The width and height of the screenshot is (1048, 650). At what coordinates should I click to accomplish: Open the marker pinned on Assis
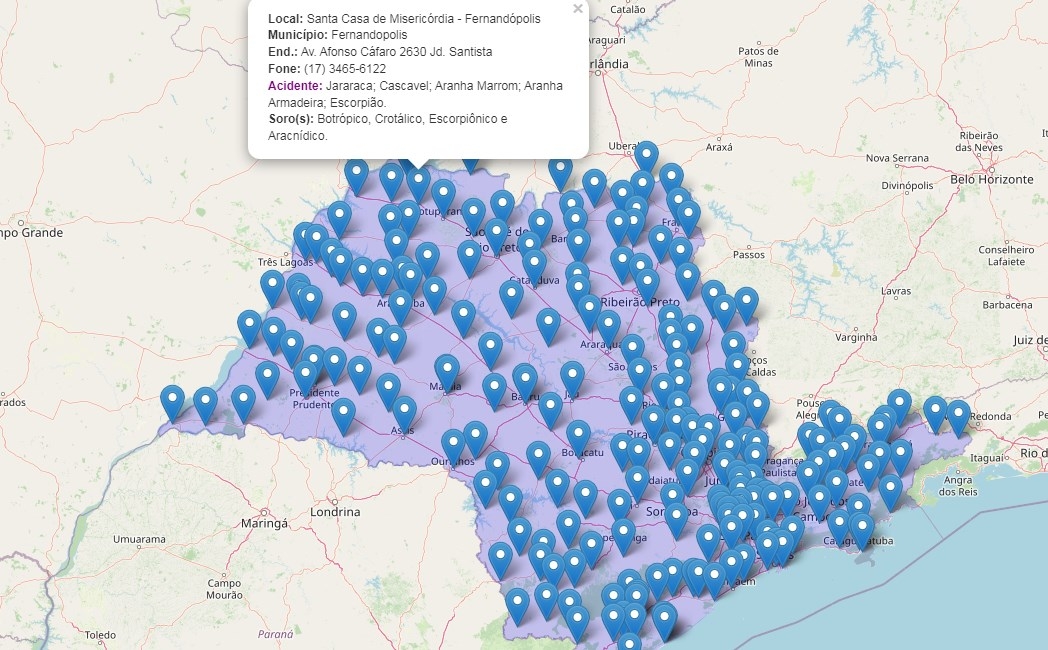[x=404, y=411]
